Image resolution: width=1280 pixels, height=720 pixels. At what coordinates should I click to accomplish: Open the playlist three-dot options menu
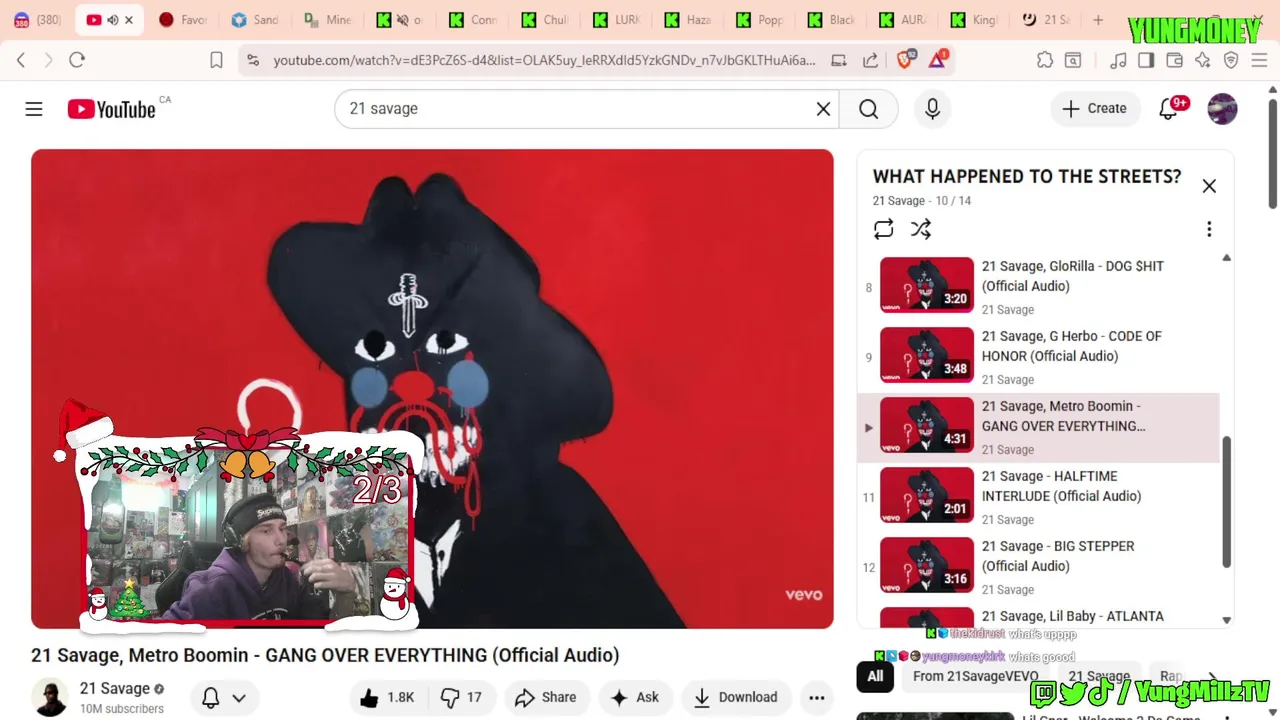coord(1209,229)
